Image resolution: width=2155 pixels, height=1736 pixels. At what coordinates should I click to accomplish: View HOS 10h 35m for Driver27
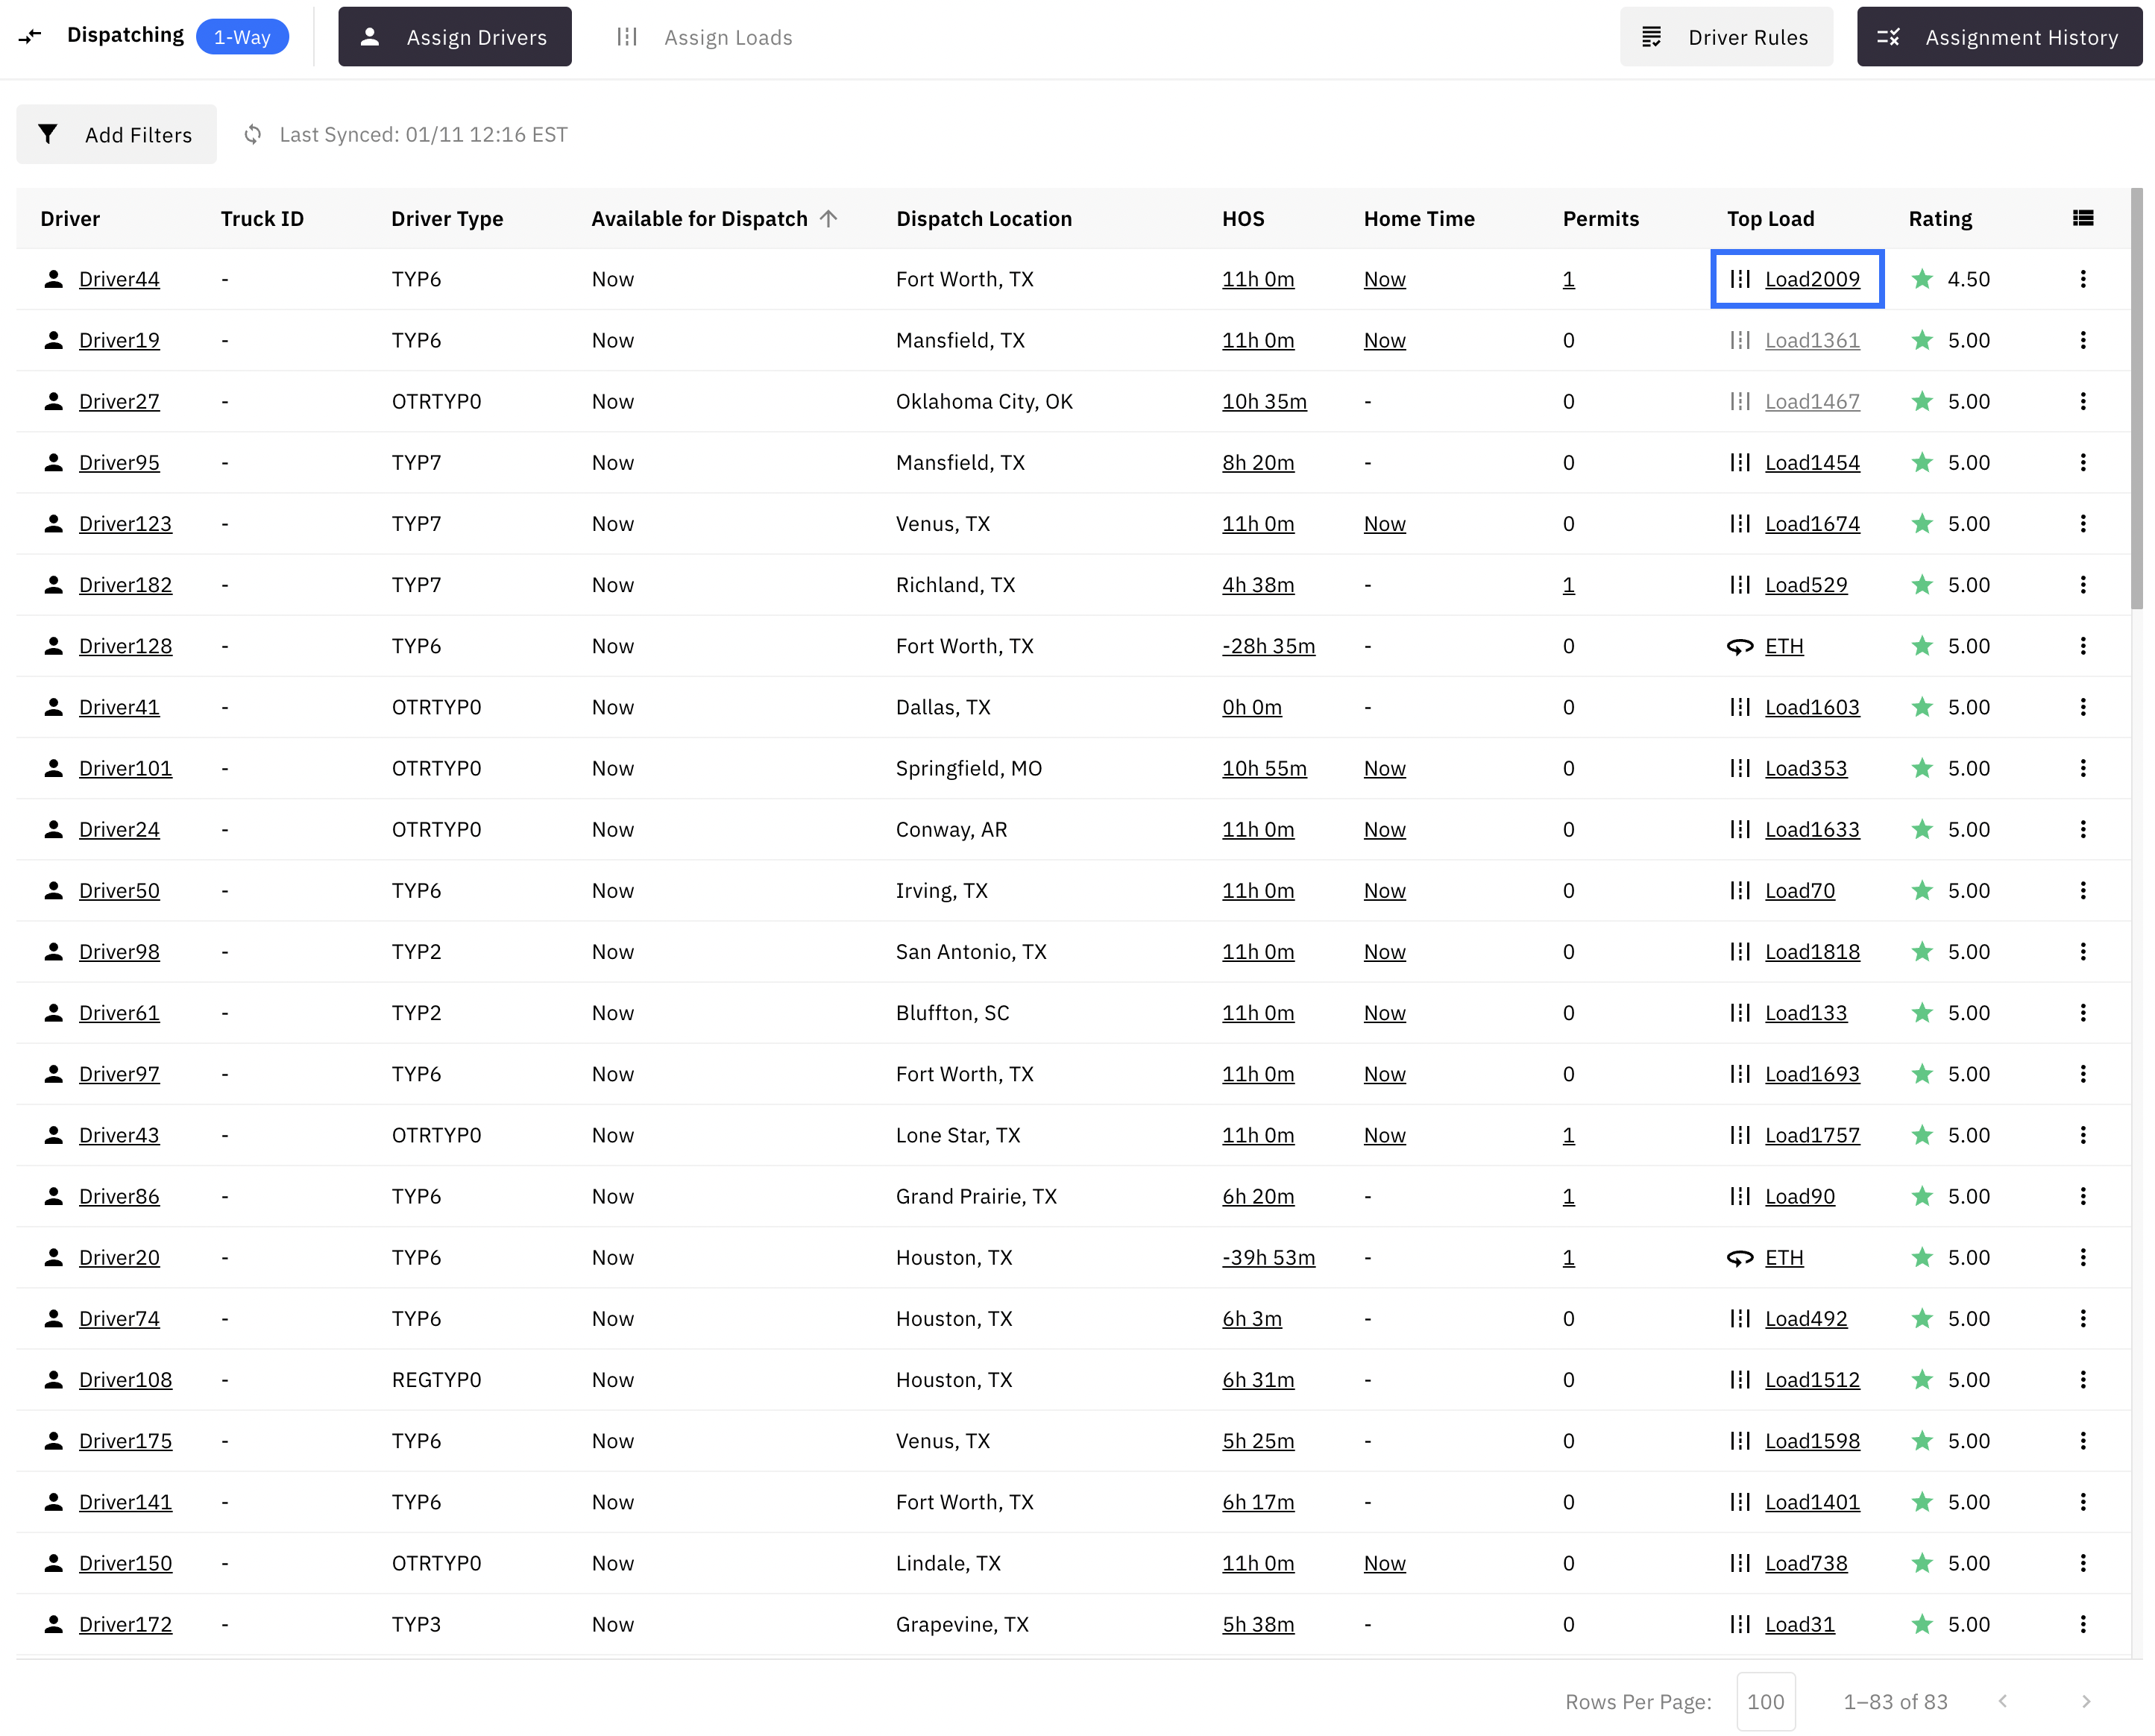click(1264, 402)
